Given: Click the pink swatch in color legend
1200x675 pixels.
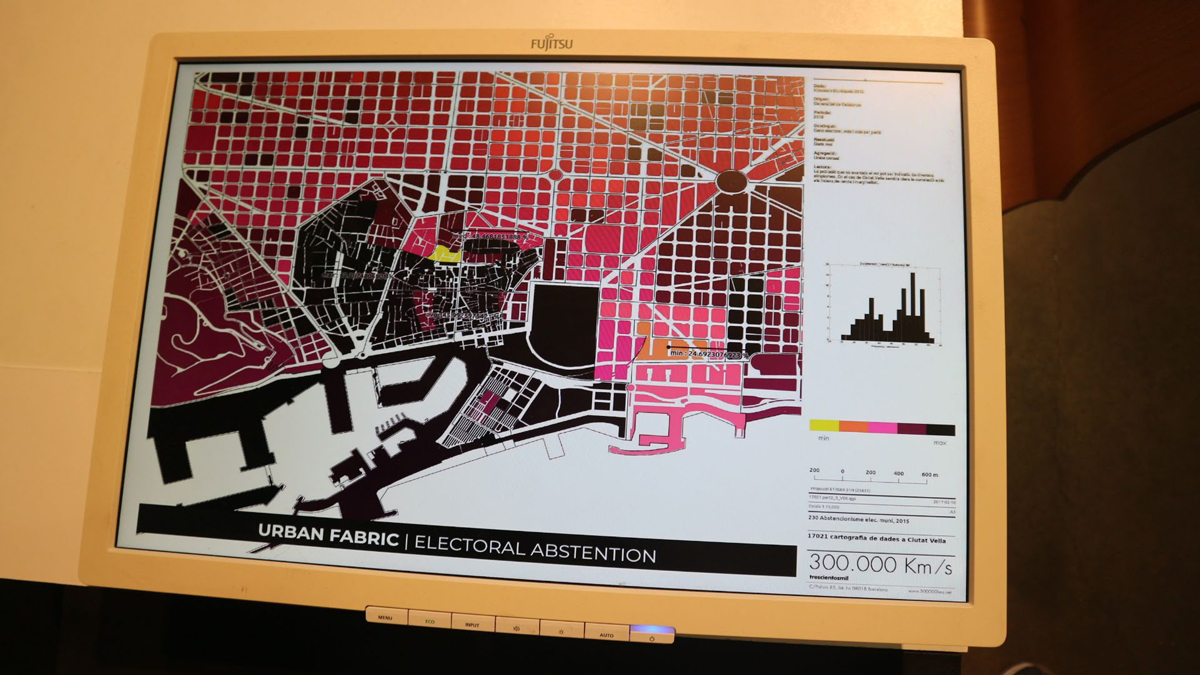Looking at the screenshot, I should [882, 429].
